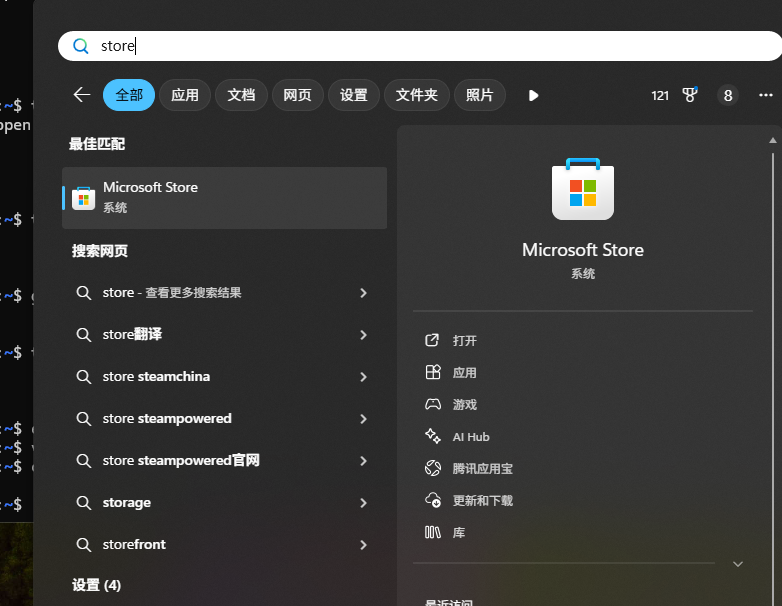Click the profile badge showing 8
The width and height of the screenshot is (782, 606).
click(728, 95)
